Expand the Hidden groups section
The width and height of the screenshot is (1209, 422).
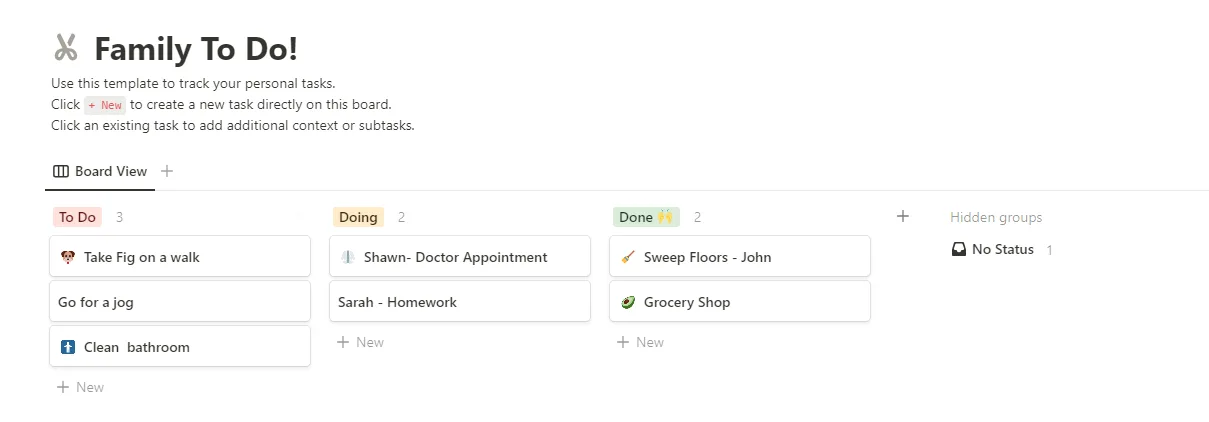996,217
